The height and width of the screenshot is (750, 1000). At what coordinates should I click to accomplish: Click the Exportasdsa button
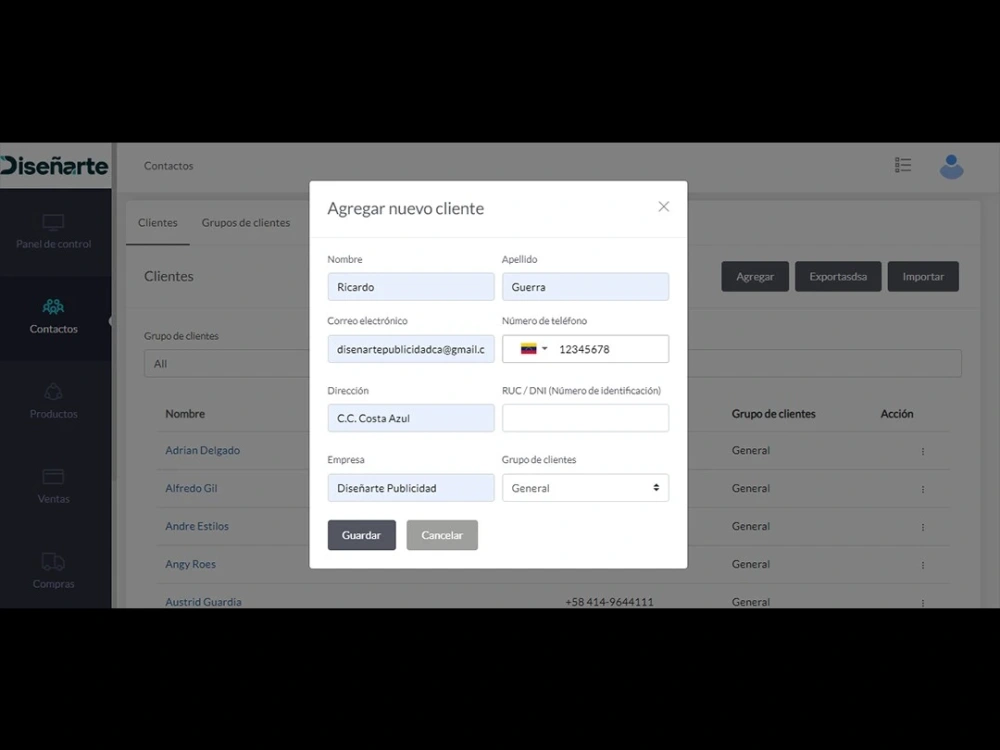(838, 276)
